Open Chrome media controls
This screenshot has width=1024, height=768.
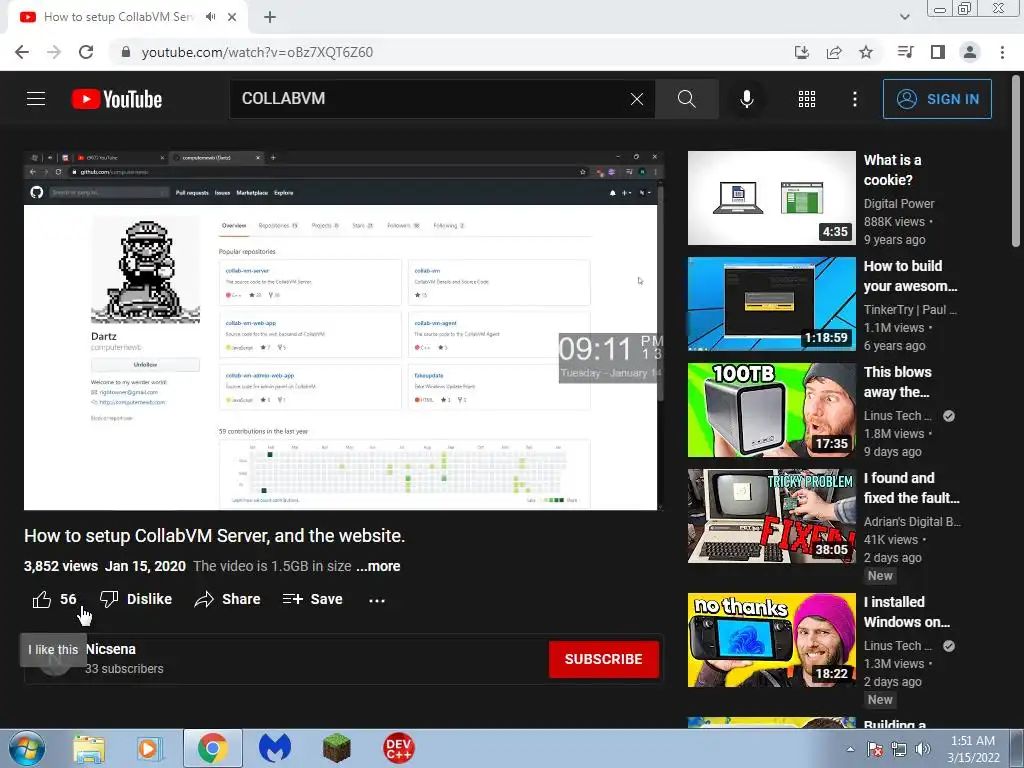point(905,52)
